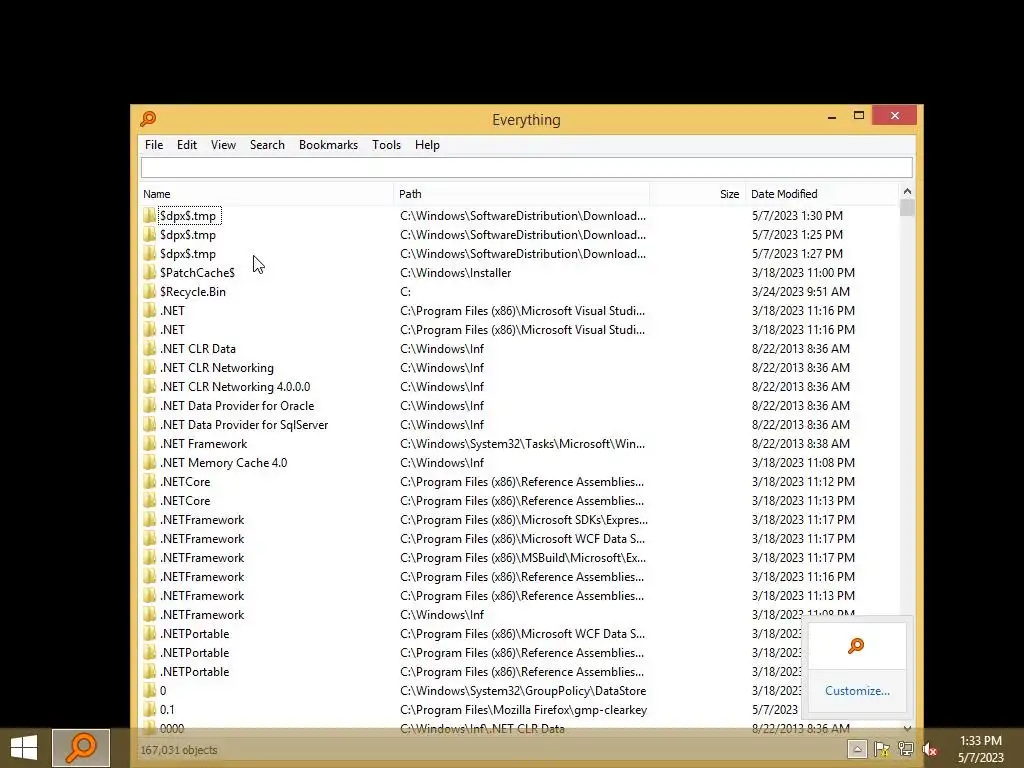Click the Customize... link in tray popup
The height and width of the screenshot is (768, 1024).
[857, 691]
